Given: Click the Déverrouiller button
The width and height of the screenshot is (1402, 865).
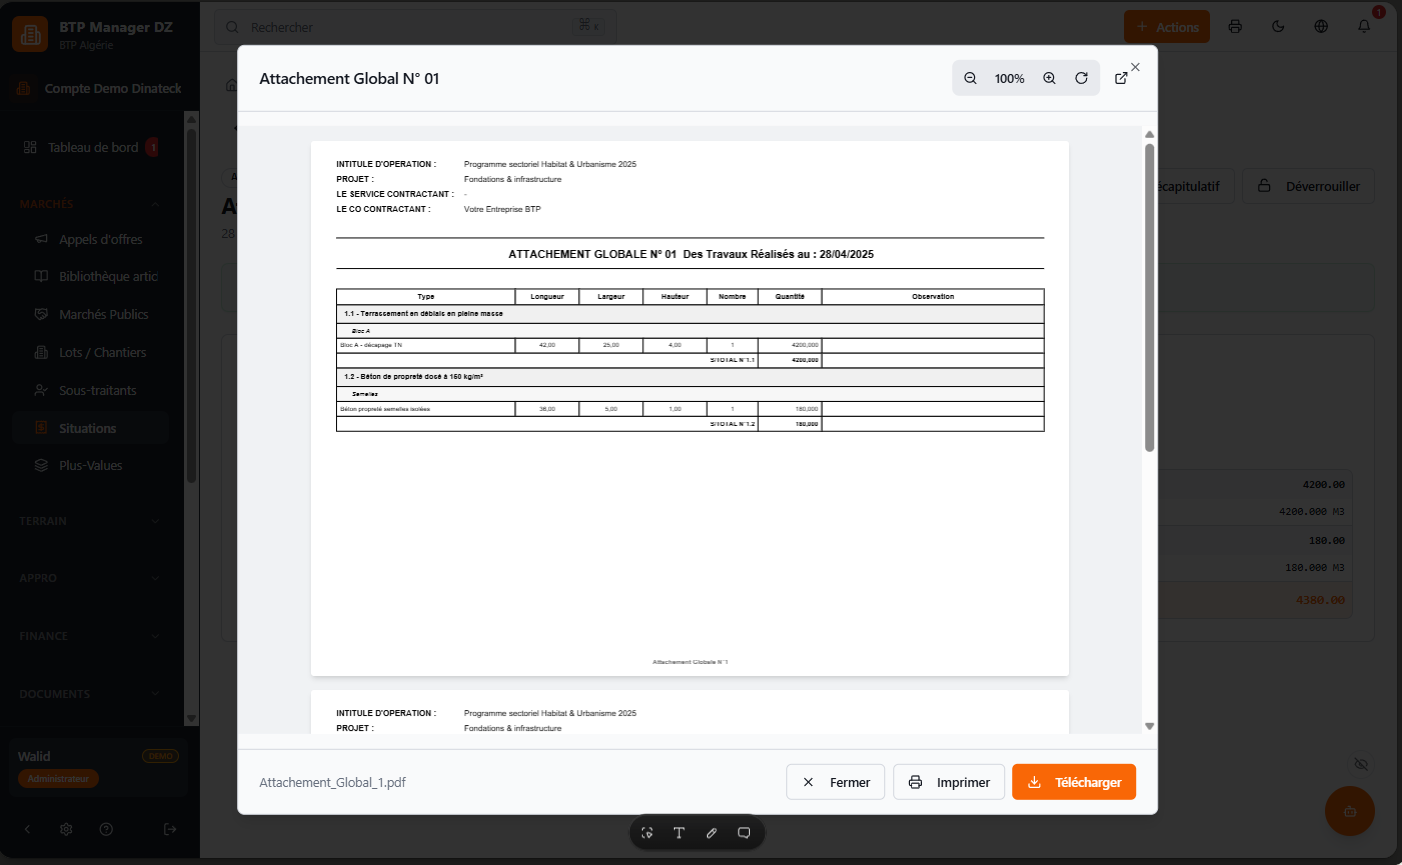Looking at the screenshot, I should click(x=1308, y=186).
